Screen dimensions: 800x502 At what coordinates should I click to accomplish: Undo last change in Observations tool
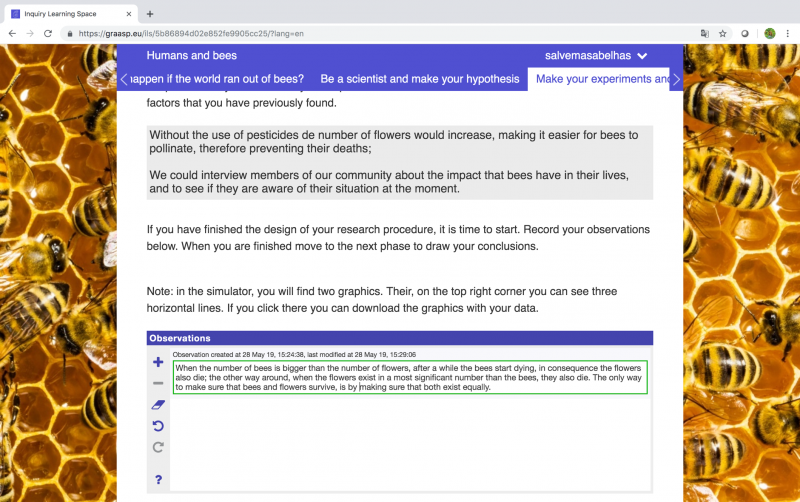coord(158,426)
